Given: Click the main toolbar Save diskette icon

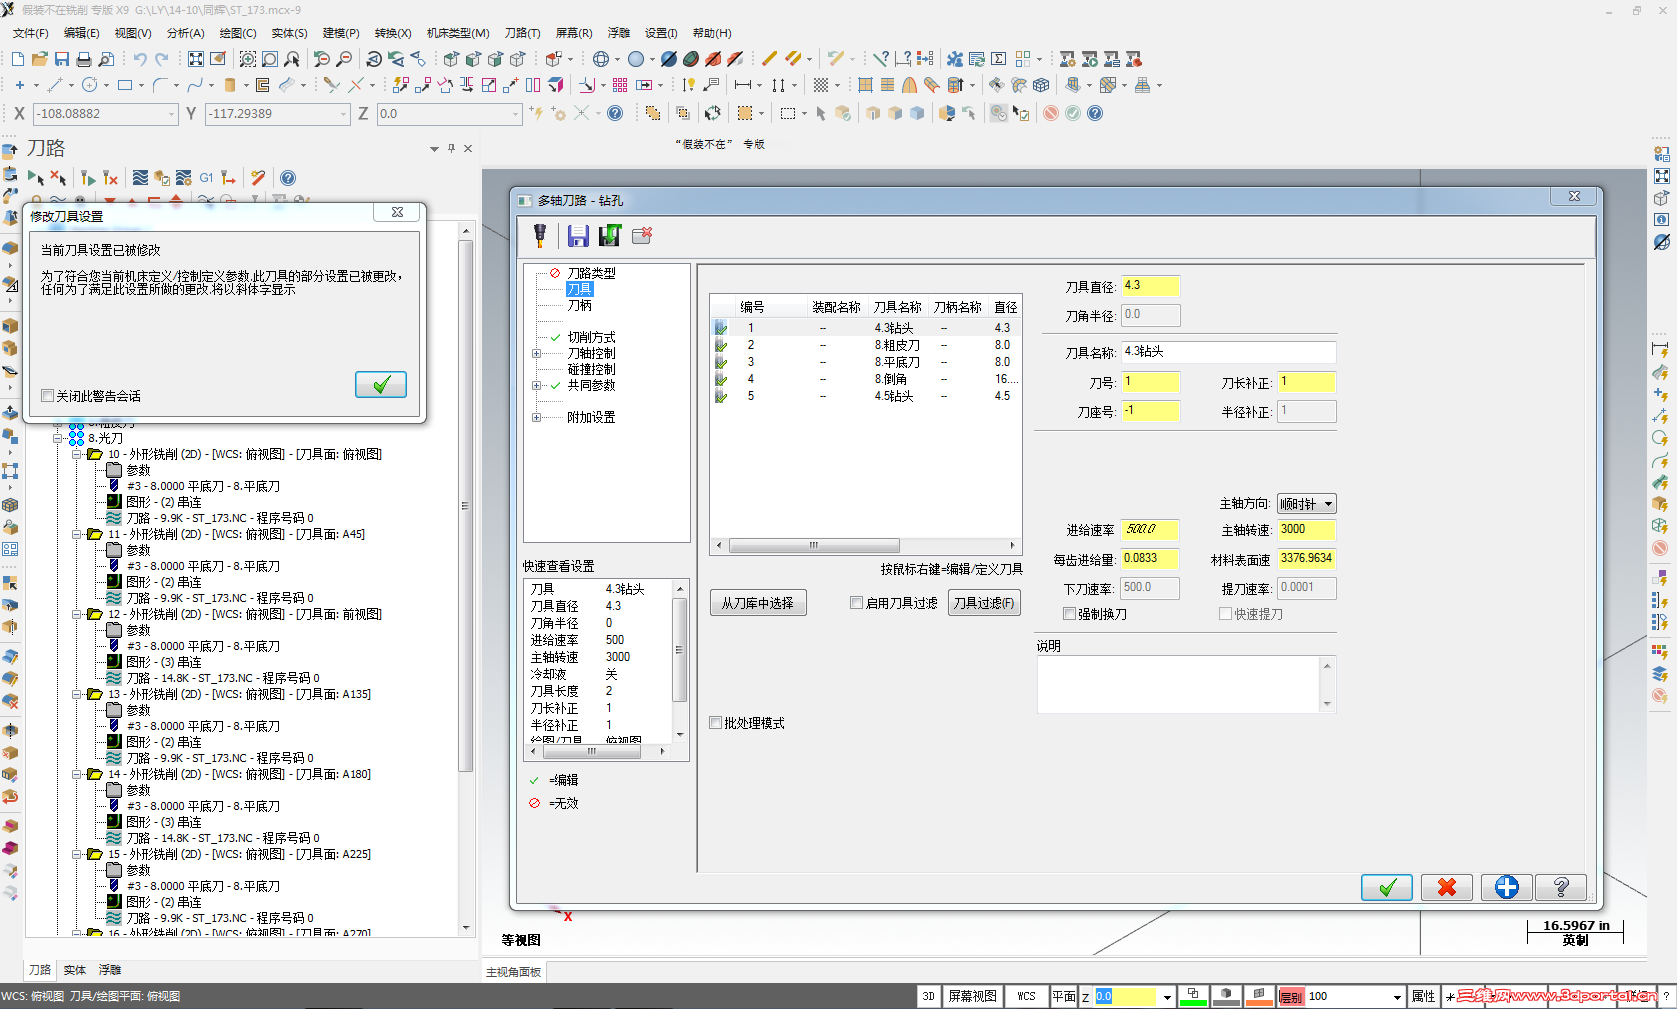Looking at the screenshot, I should (x=62, y=59).
